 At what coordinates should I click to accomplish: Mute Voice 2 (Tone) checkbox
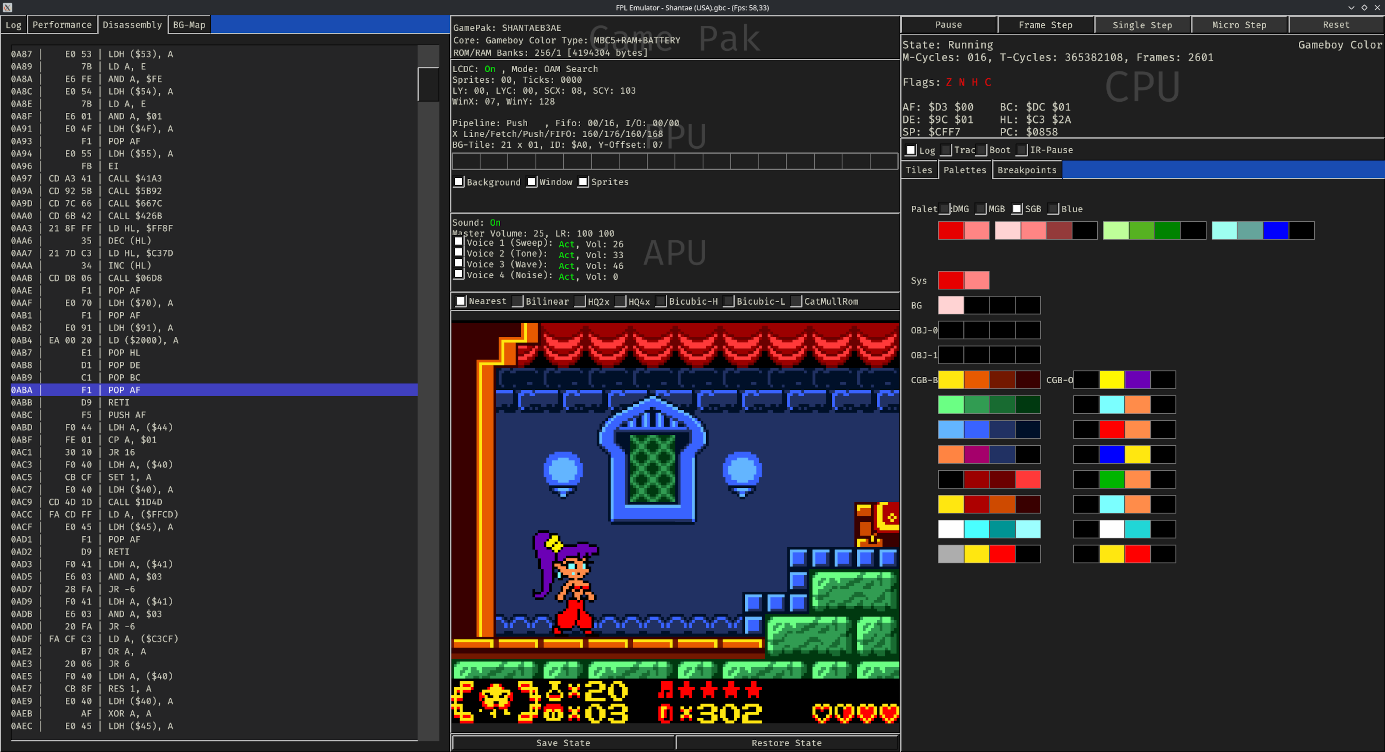point(459,252)
